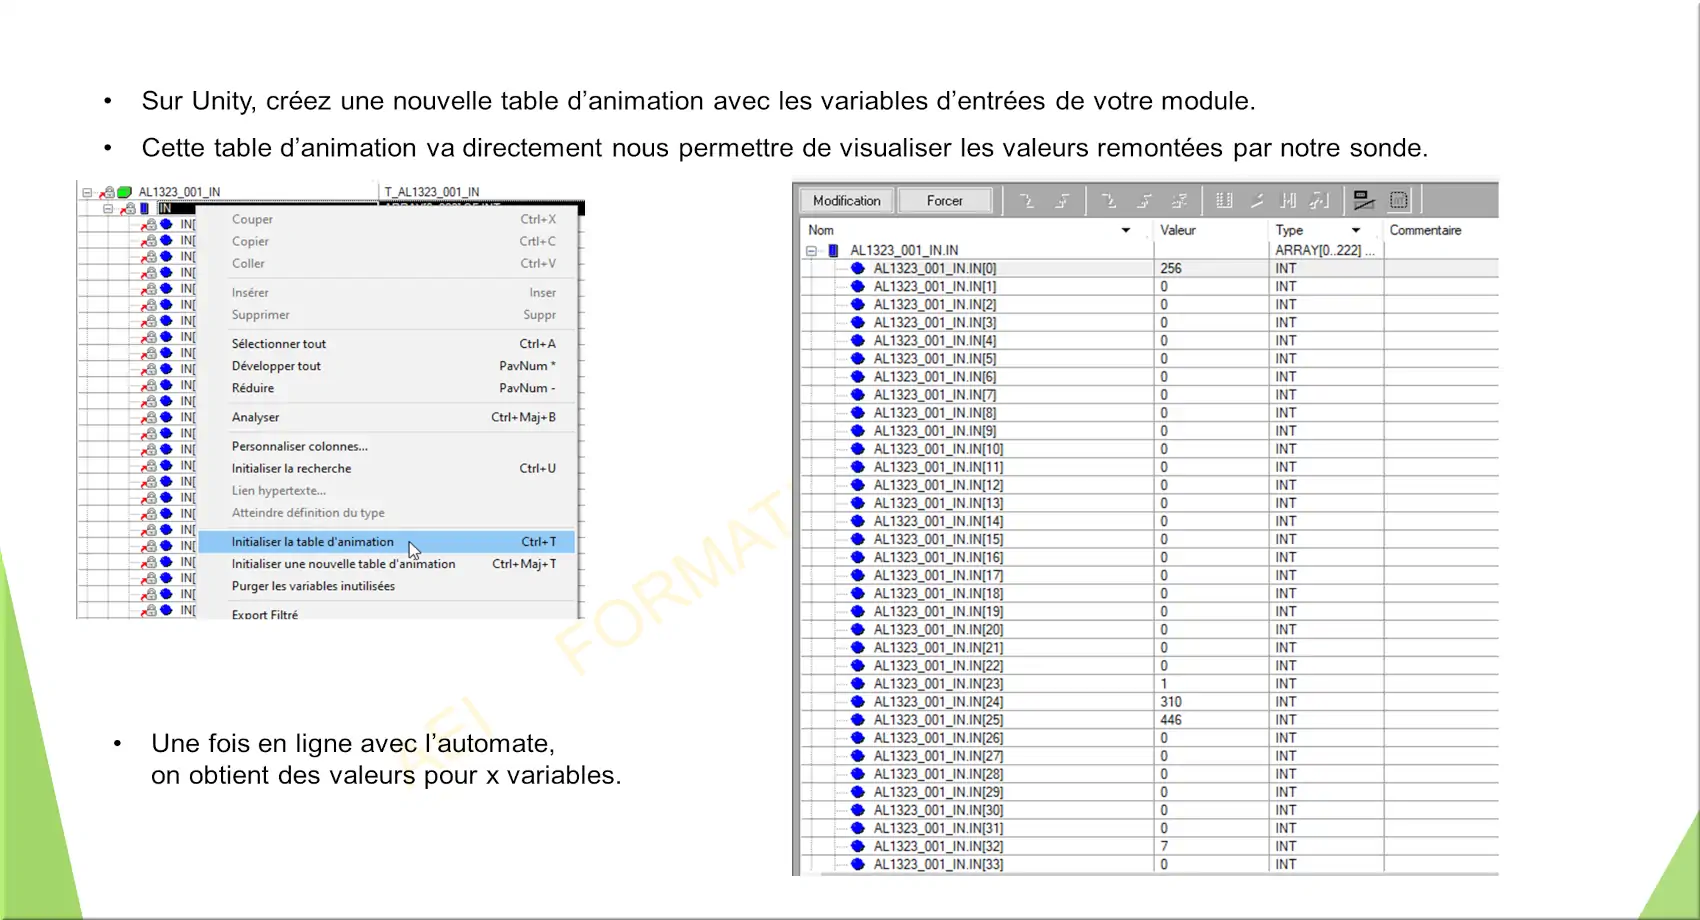Click the 'ARRAY[0..222]' type cell
The width and height of the screenshot is (1700, 920).
coord(1324,251)
